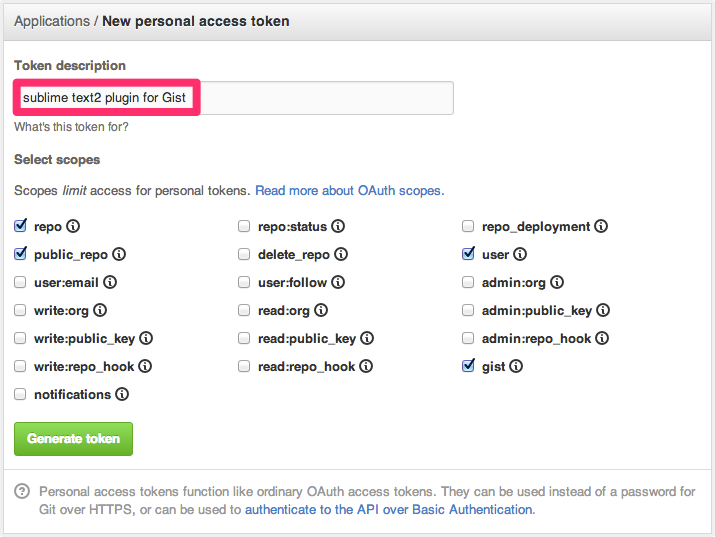Image resolution: width=715 pixels, height=537 pixels.
Task: Disable the gist scope checkbox
Action: pos(468,367)
